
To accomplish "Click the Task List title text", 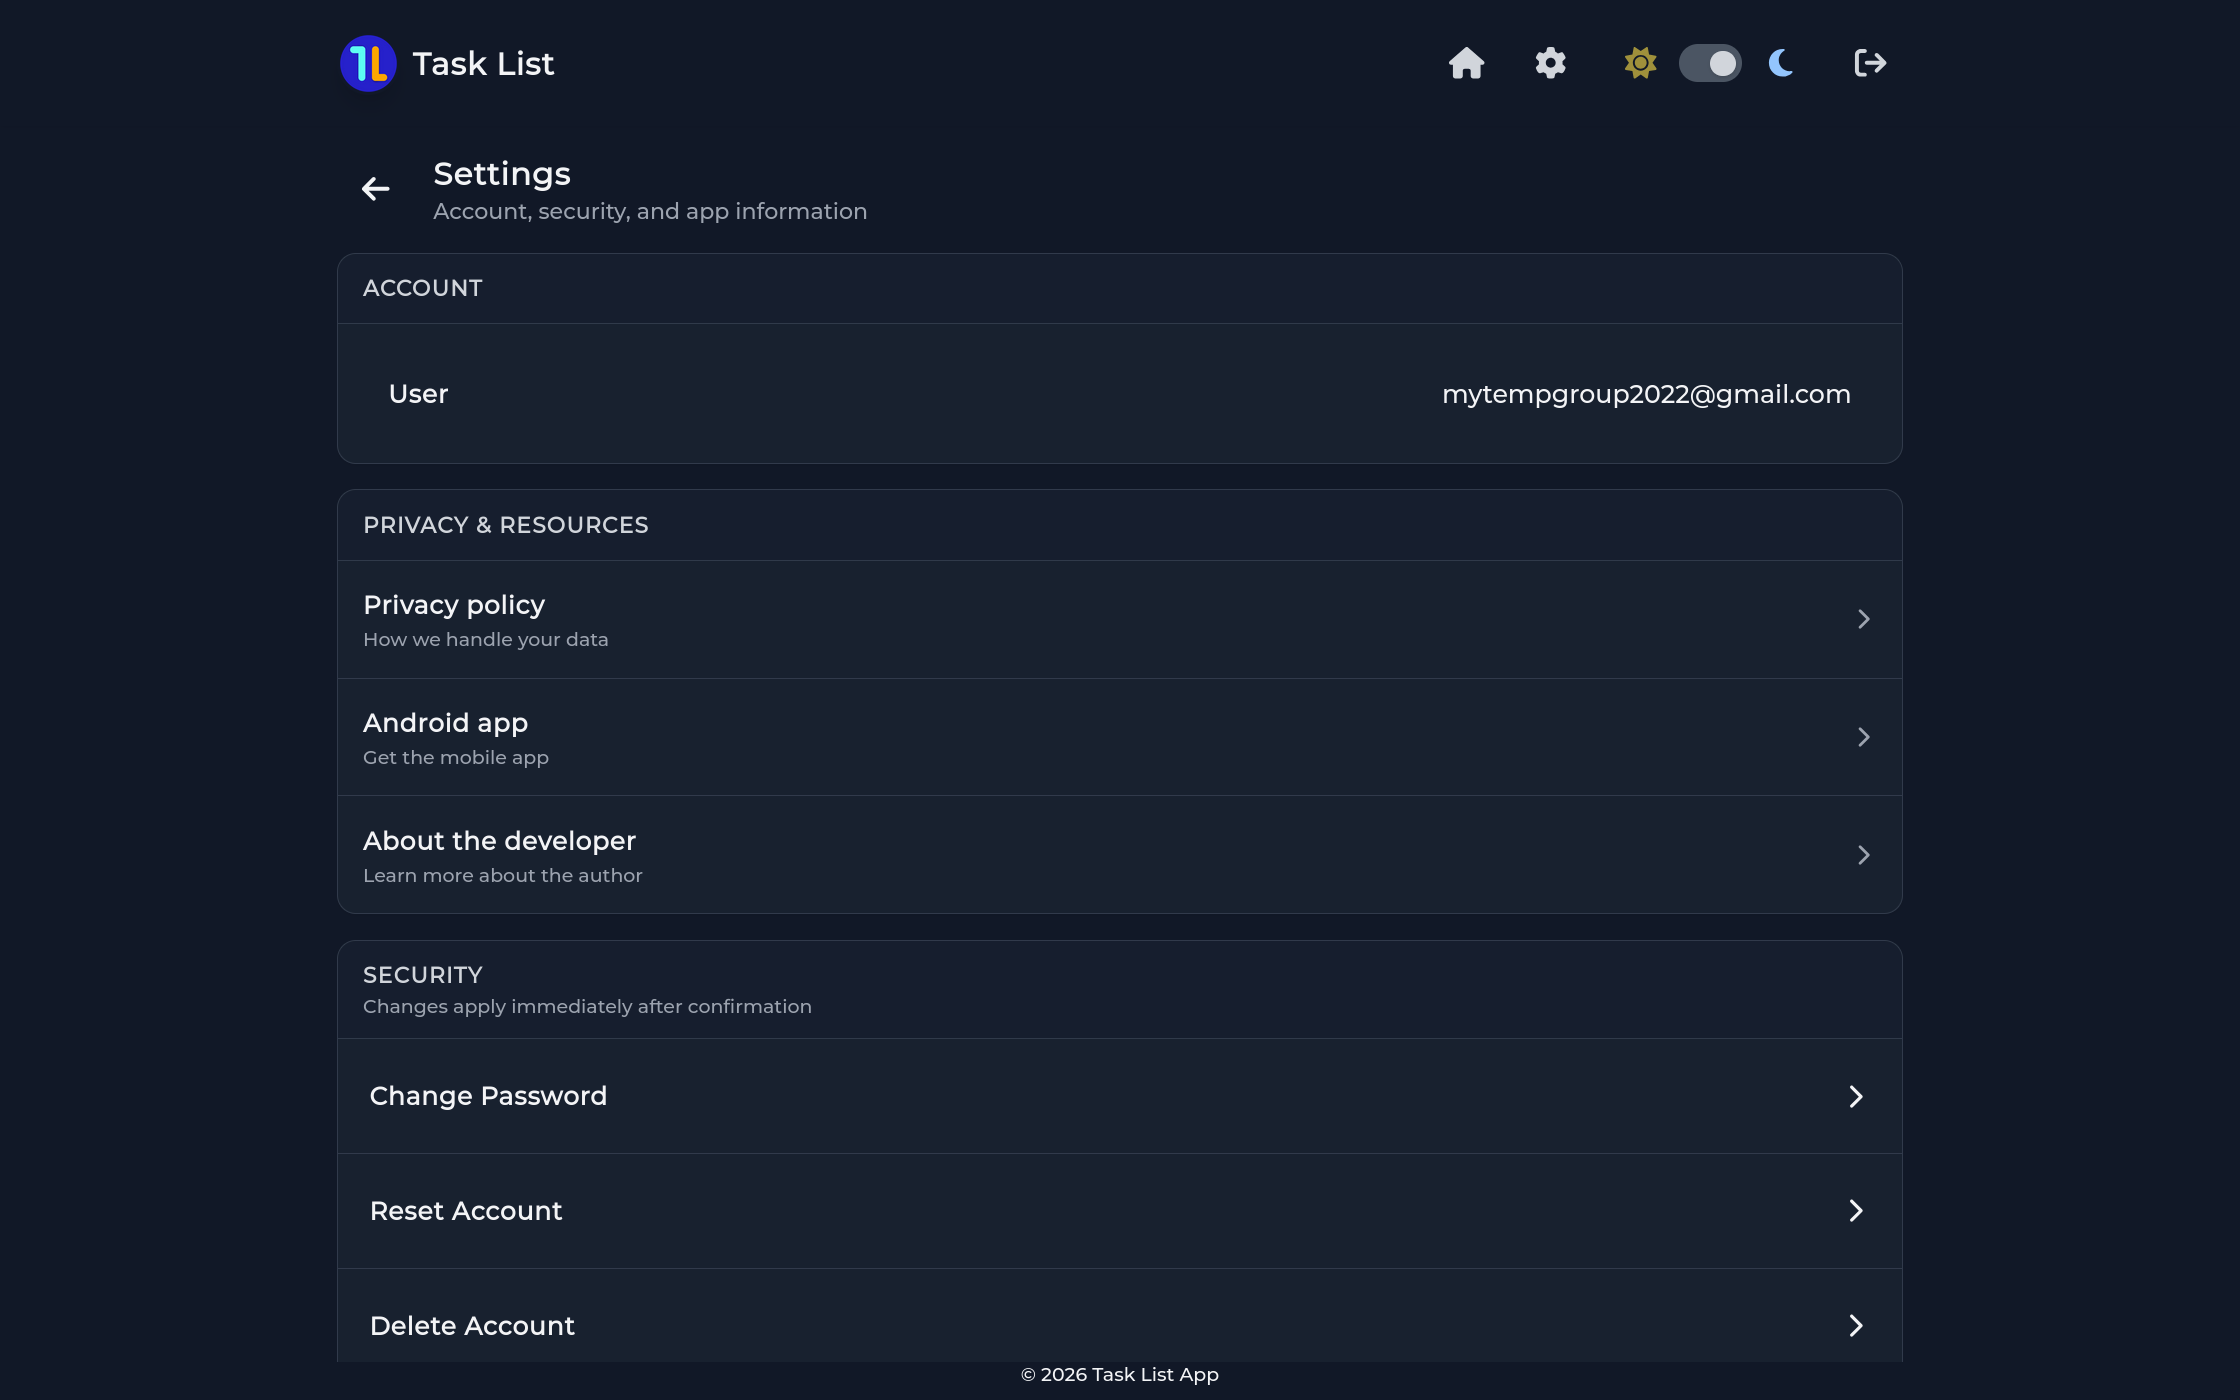I will tap(483, 64).
